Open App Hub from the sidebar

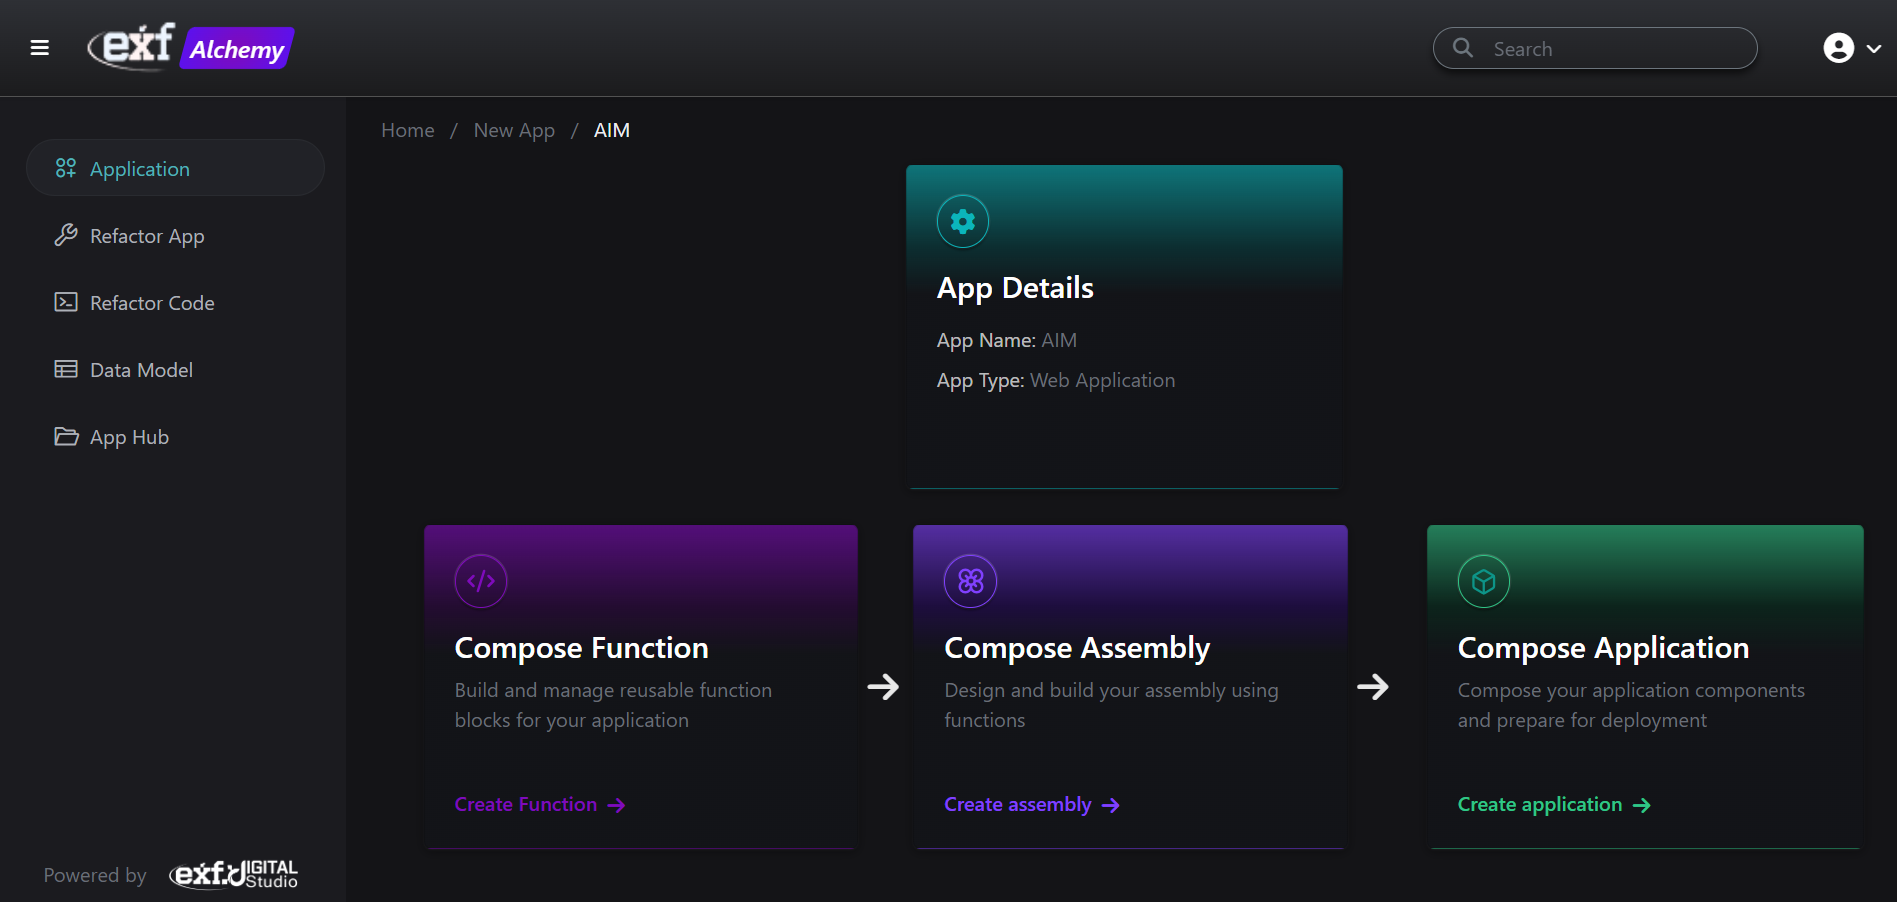tap(129, 437)
